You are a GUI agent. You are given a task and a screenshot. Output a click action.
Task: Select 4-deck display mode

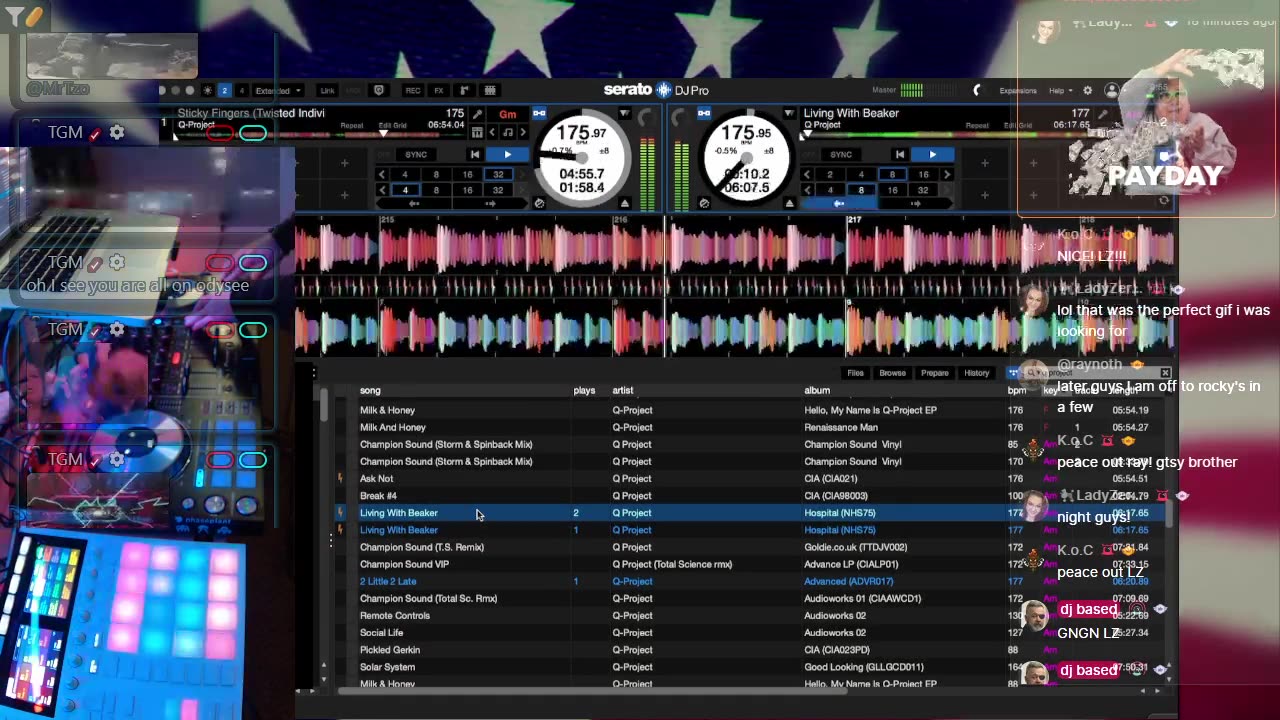[x=241, y=90]
